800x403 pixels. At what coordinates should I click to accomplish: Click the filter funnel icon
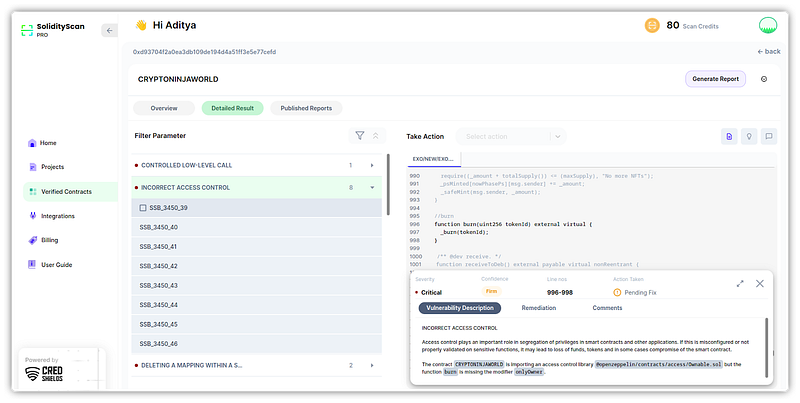pos(359,135)
